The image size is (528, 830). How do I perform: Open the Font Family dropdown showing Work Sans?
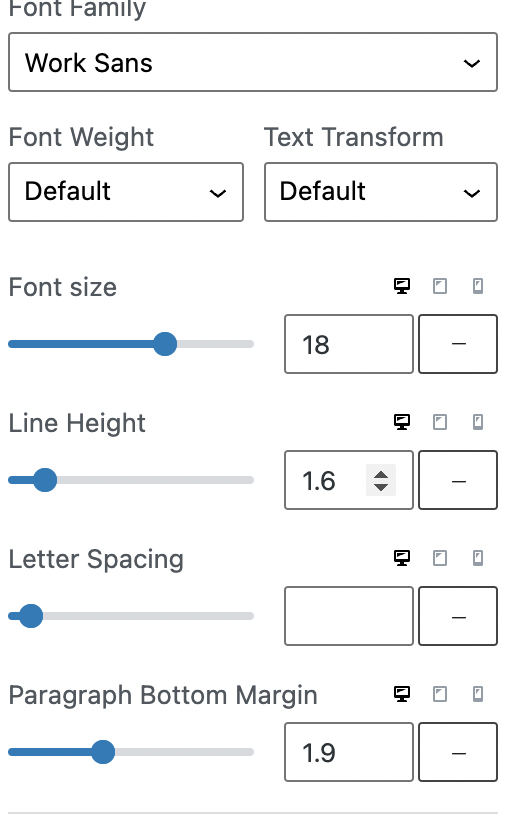tap(253, 62)
